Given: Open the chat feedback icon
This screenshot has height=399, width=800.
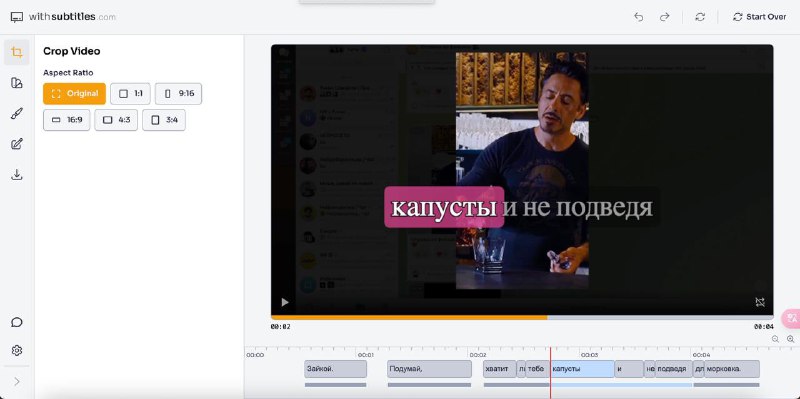Looking at the screenshot, I should pos(17,322).
